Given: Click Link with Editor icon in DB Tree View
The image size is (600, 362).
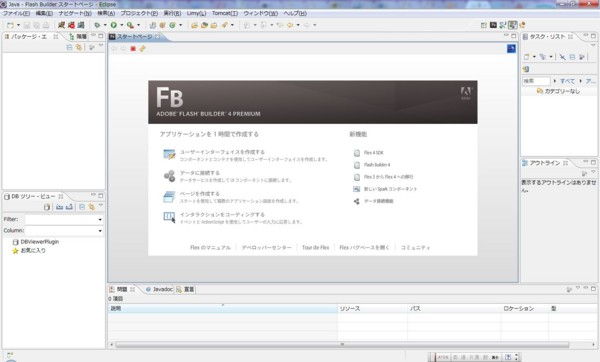Looking at the screenshot, I should (91, 207).
